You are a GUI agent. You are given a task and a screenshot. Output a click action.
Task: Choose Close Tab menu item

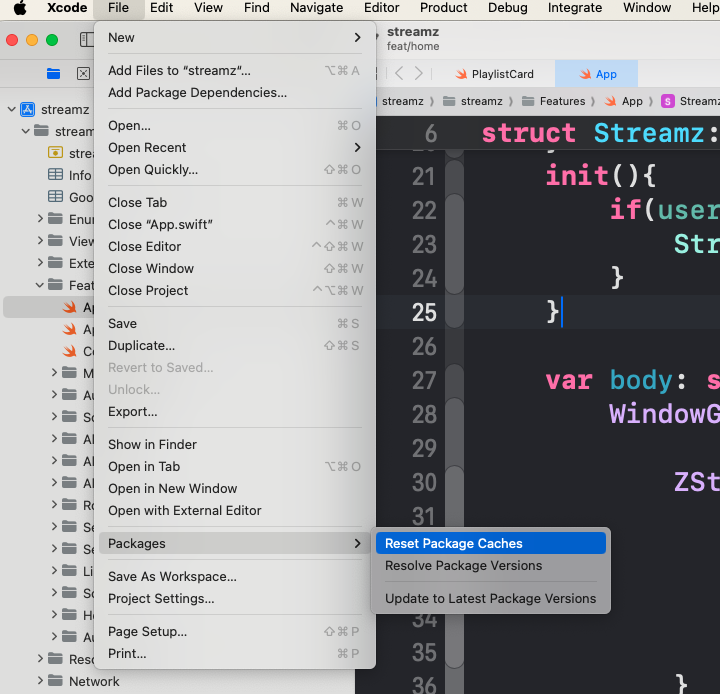click(x=235, y=203)
